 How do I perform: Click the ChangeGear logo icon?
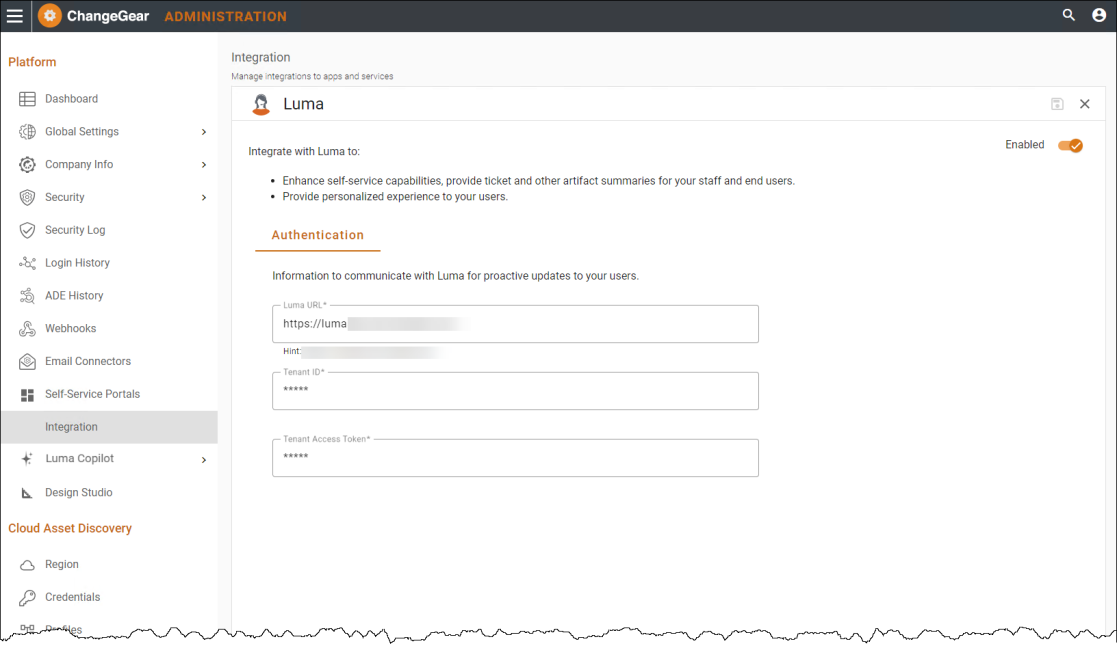(50, 16)
